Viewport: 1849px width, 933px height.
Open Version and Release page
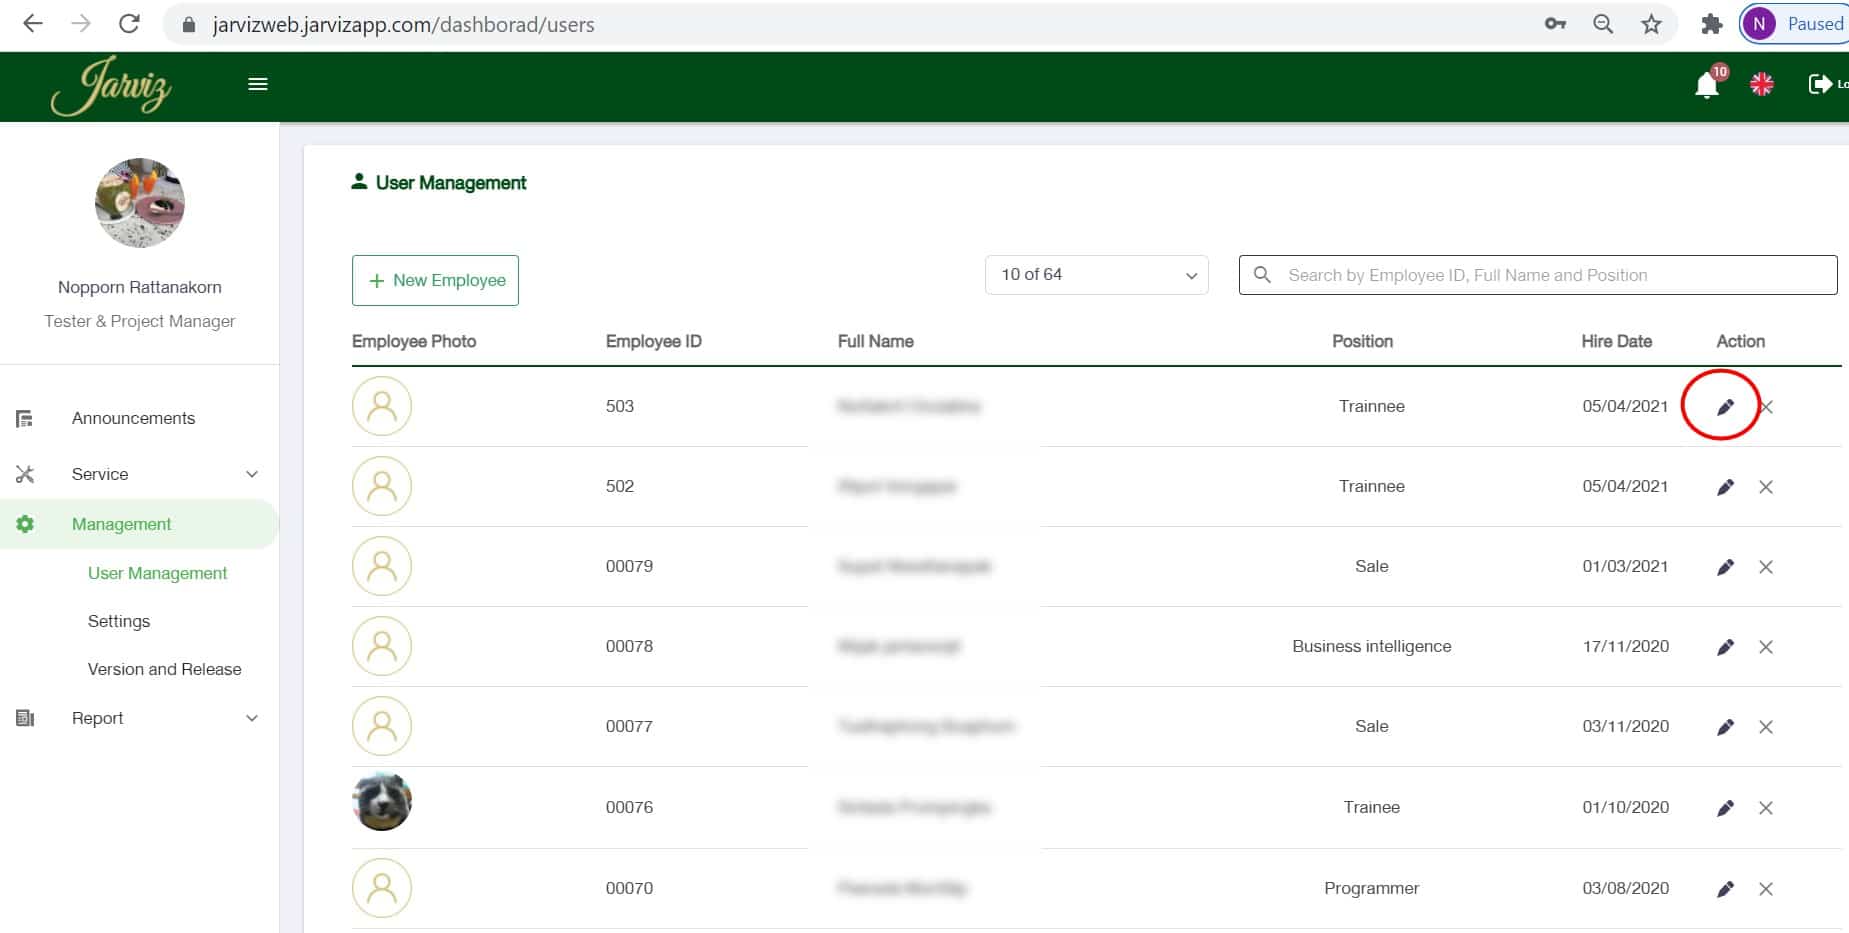tap(164, 669)
